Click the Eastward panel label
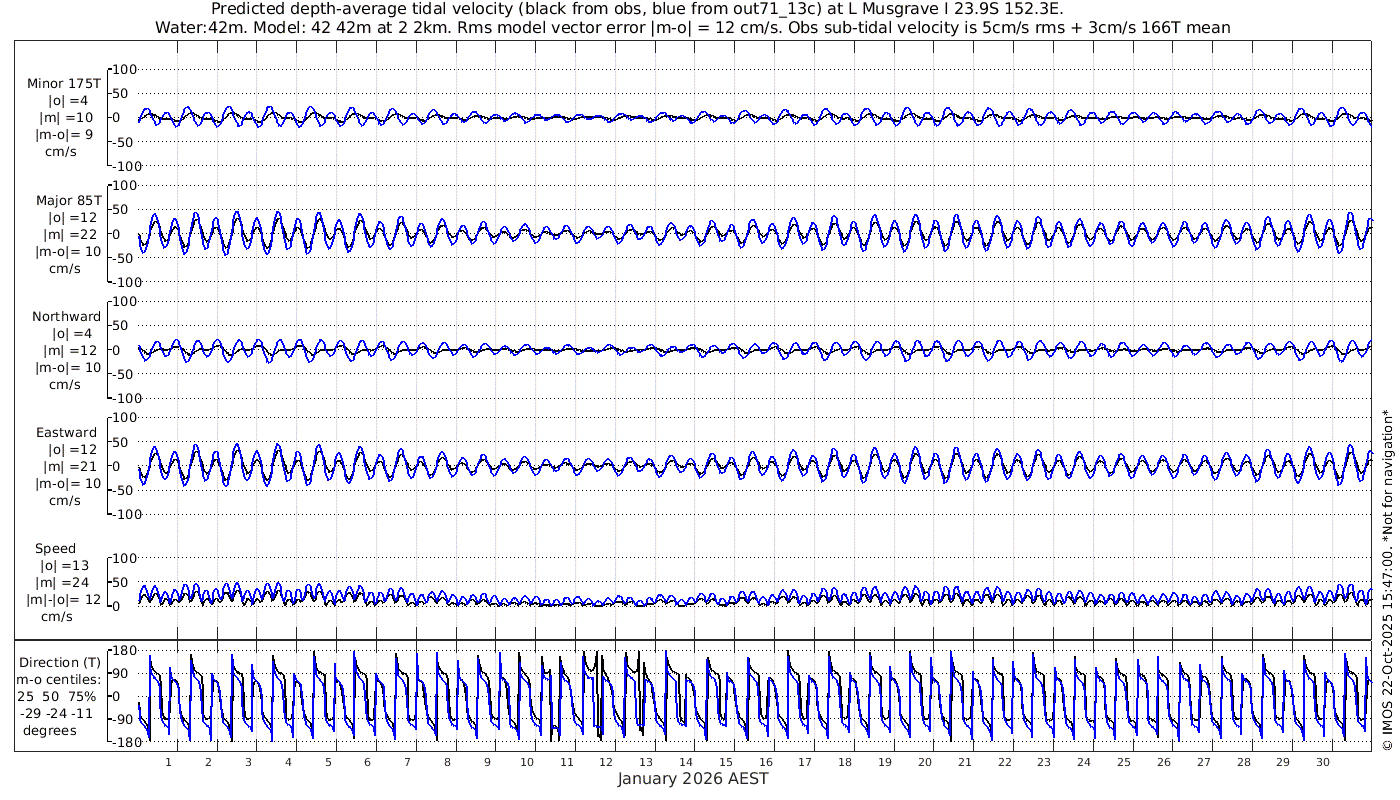The width and height of the screenshot is (1400, 800). point(66,432)
